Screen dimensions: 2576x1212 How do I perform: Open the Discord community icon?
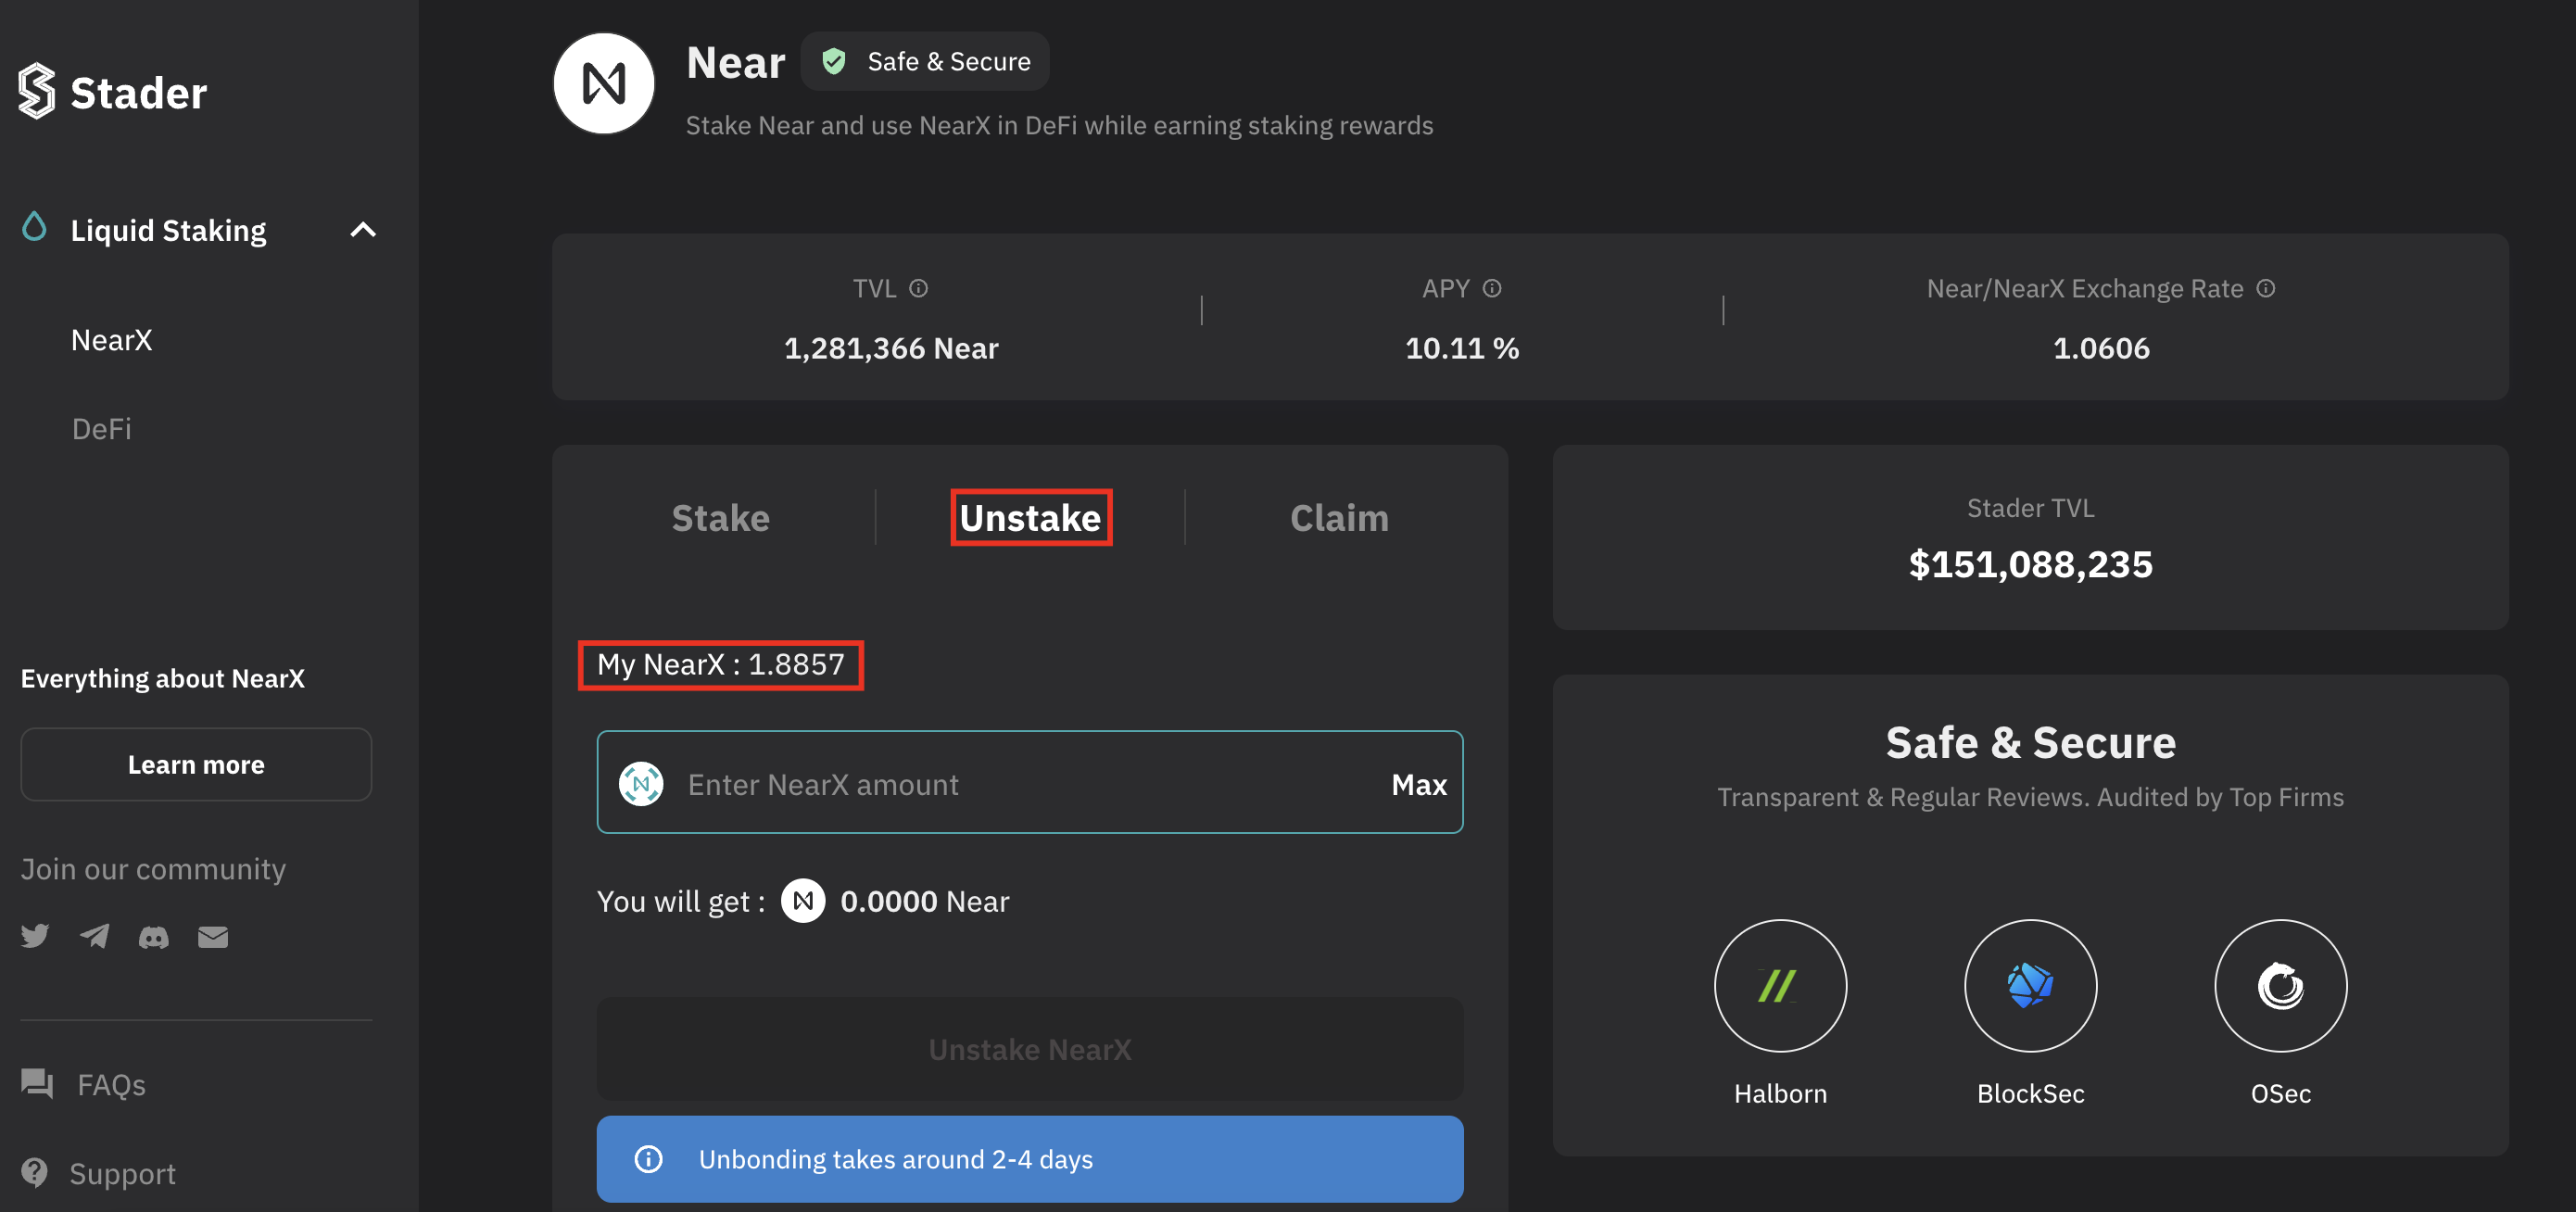[153, 937]
